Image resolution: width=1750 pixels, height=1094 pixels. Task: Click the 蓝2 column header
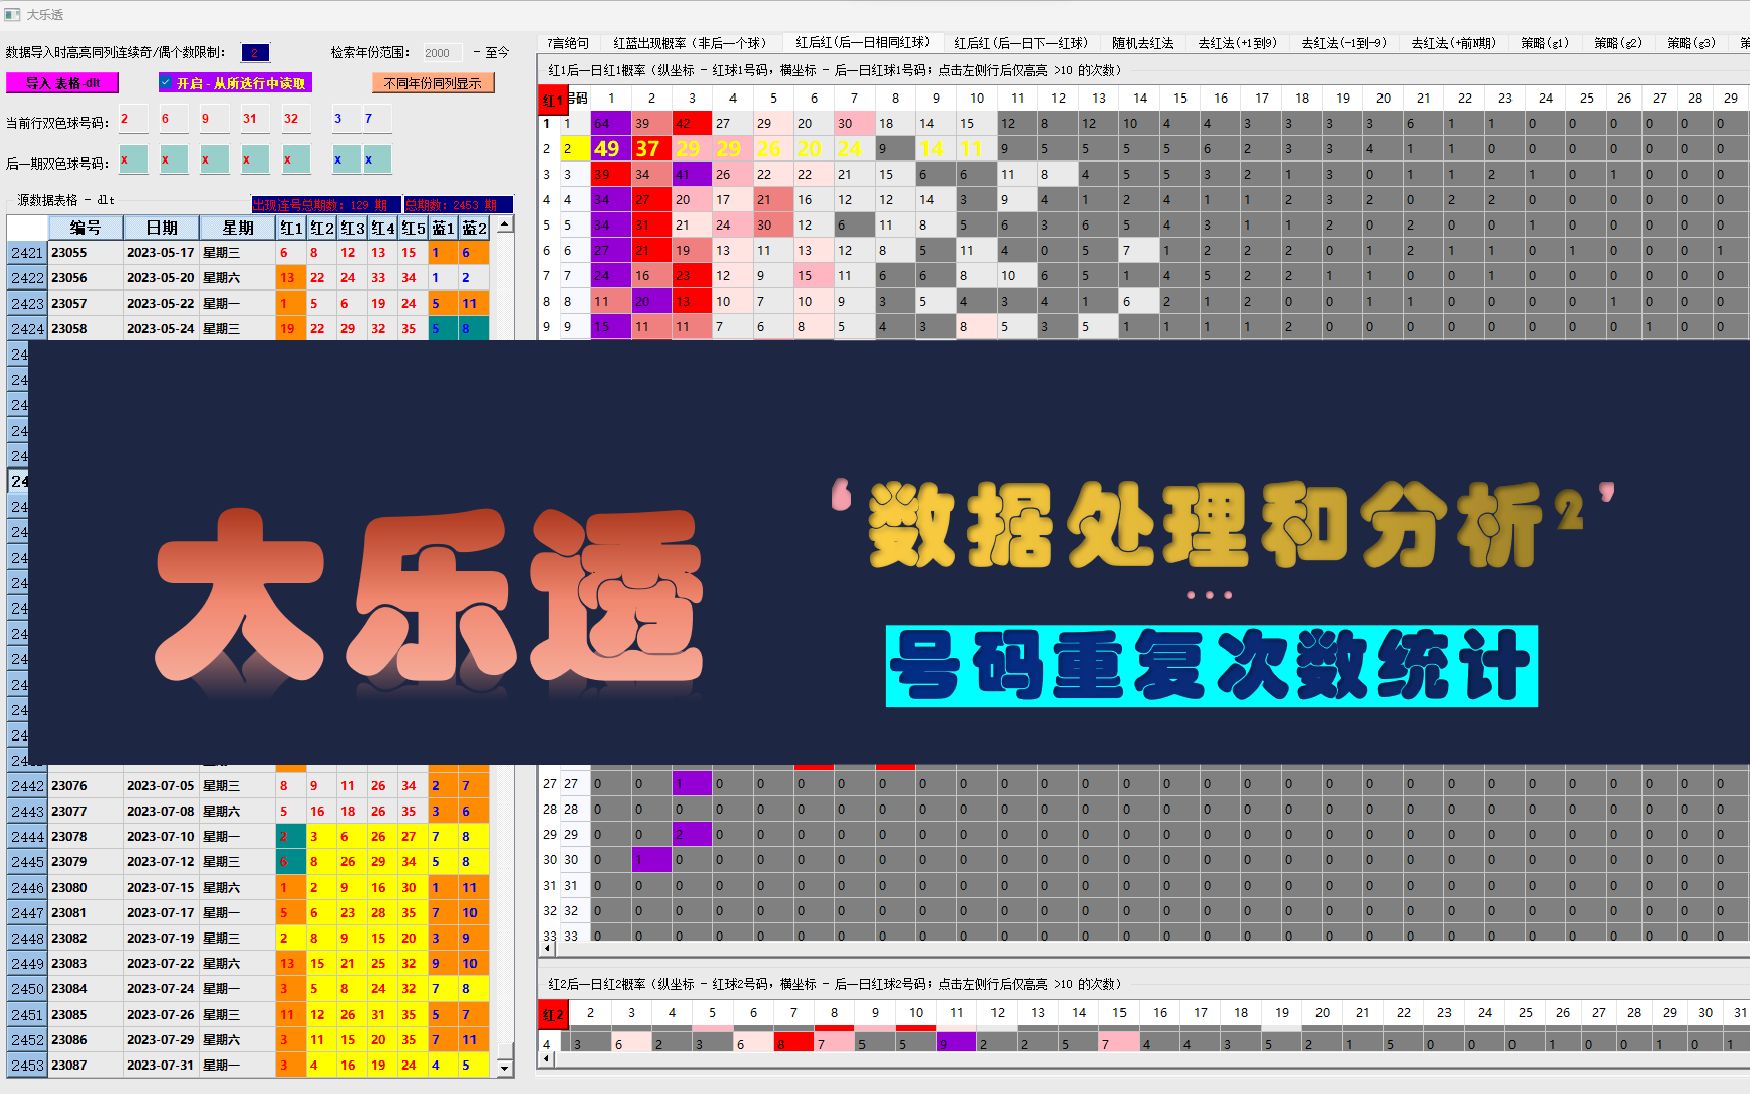point(474,228)
